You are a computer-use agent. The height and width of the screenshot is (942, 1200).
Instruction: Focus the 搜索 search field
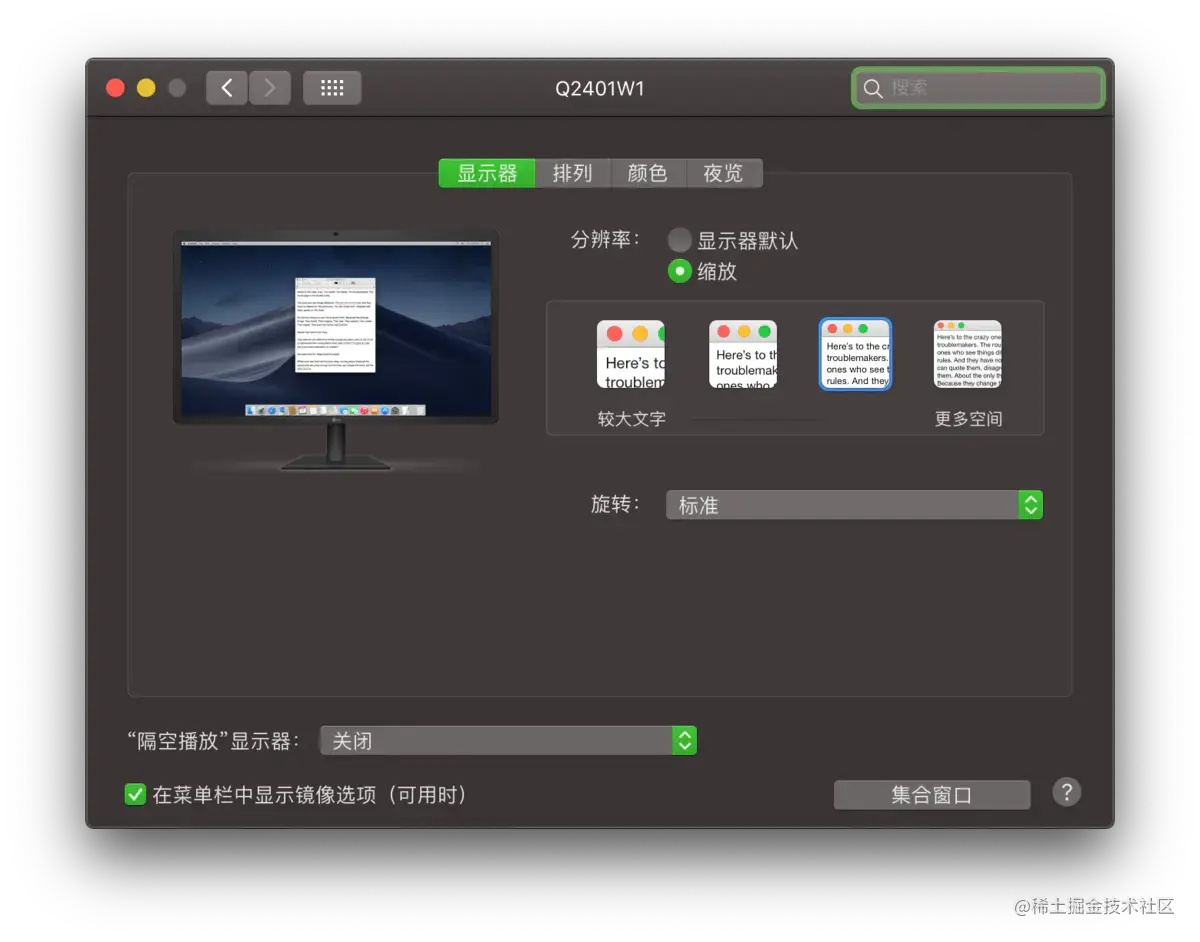[x=978, y=88]
